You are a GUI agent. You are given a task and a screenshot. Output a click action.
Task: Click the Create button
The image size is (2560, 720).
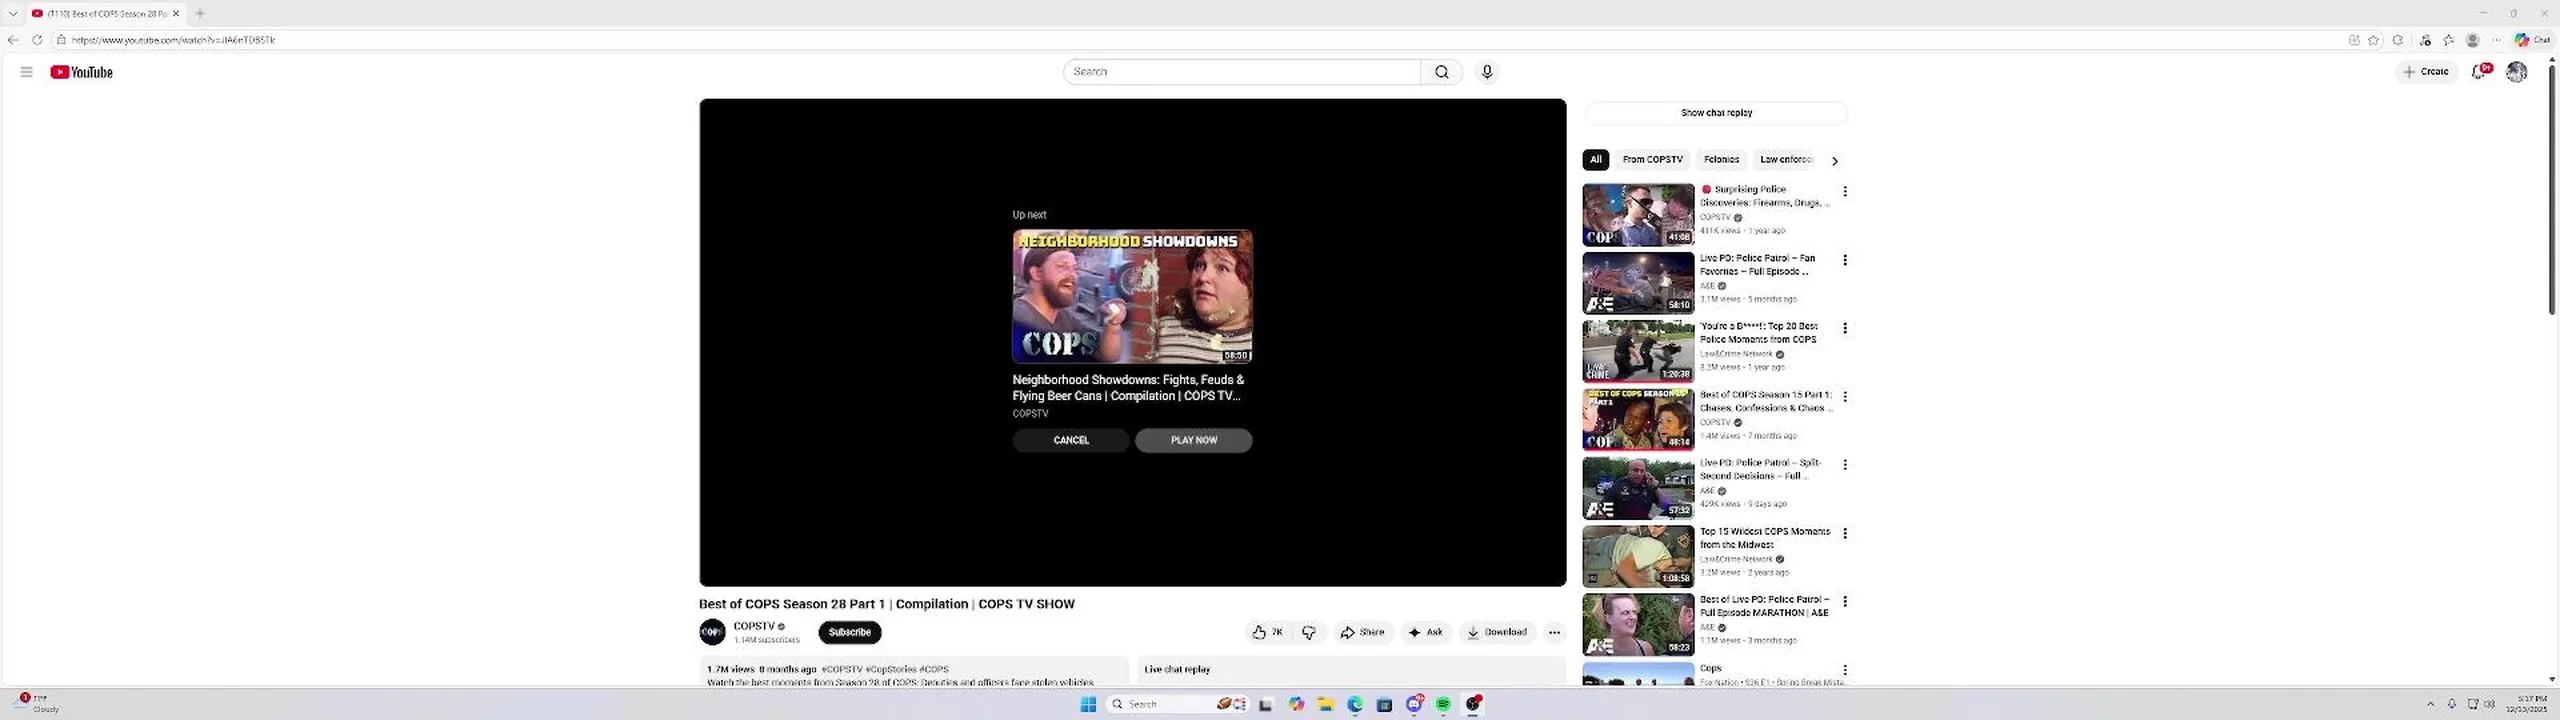click(2427, 72)
